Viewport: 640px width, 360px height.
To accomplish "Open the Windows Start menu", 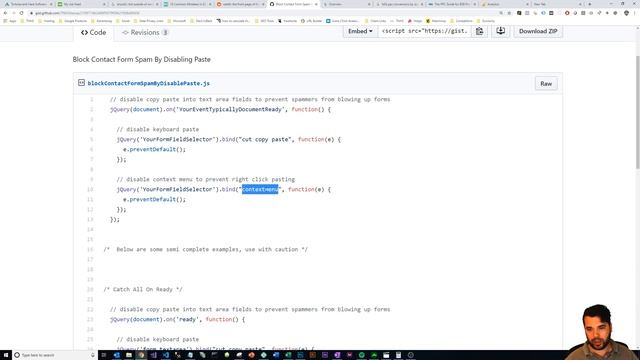I will 6,355.
